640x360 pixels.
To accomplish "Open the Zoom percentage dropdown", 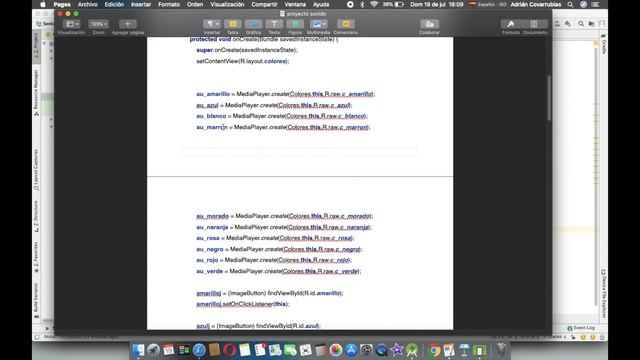I will tap(98, 24).
